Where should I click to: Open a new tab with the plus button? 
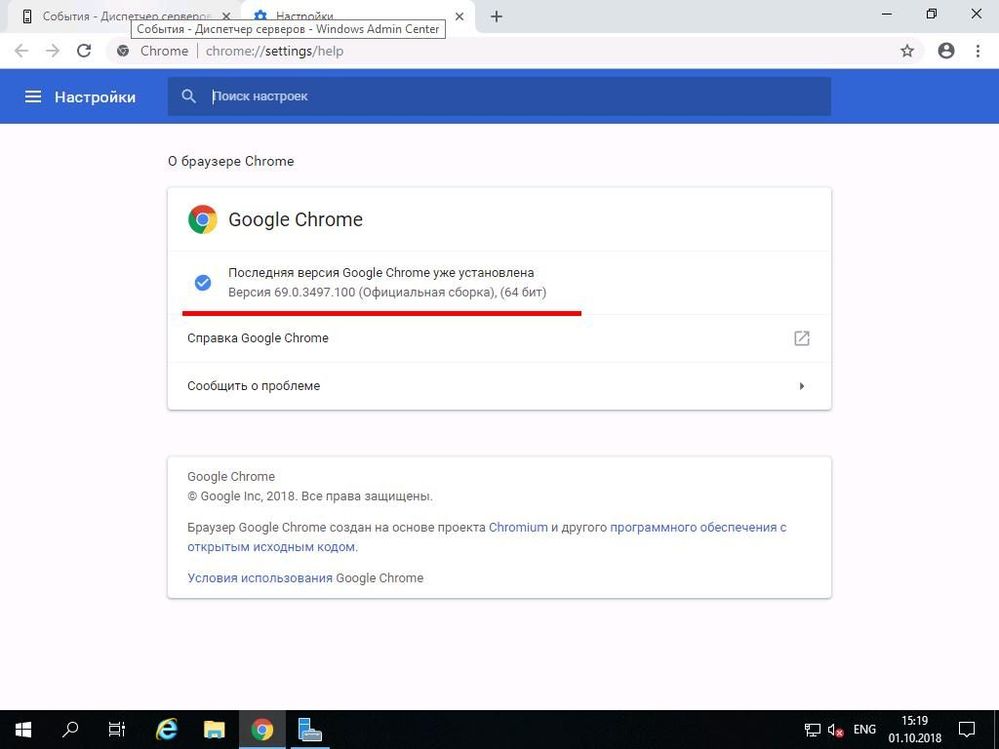tap(496, 17)
